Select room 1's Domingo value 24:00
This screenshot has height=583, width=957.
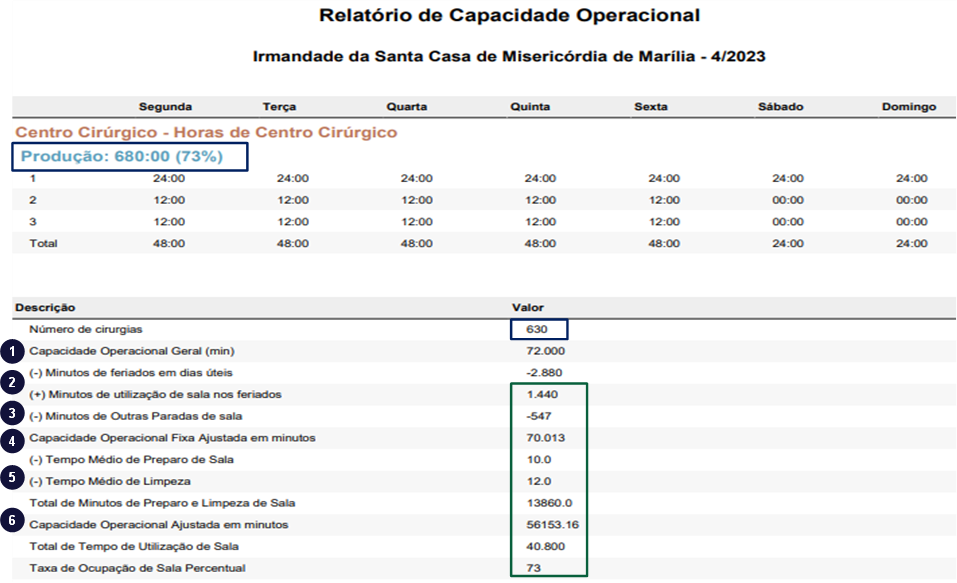pos(912,179)
